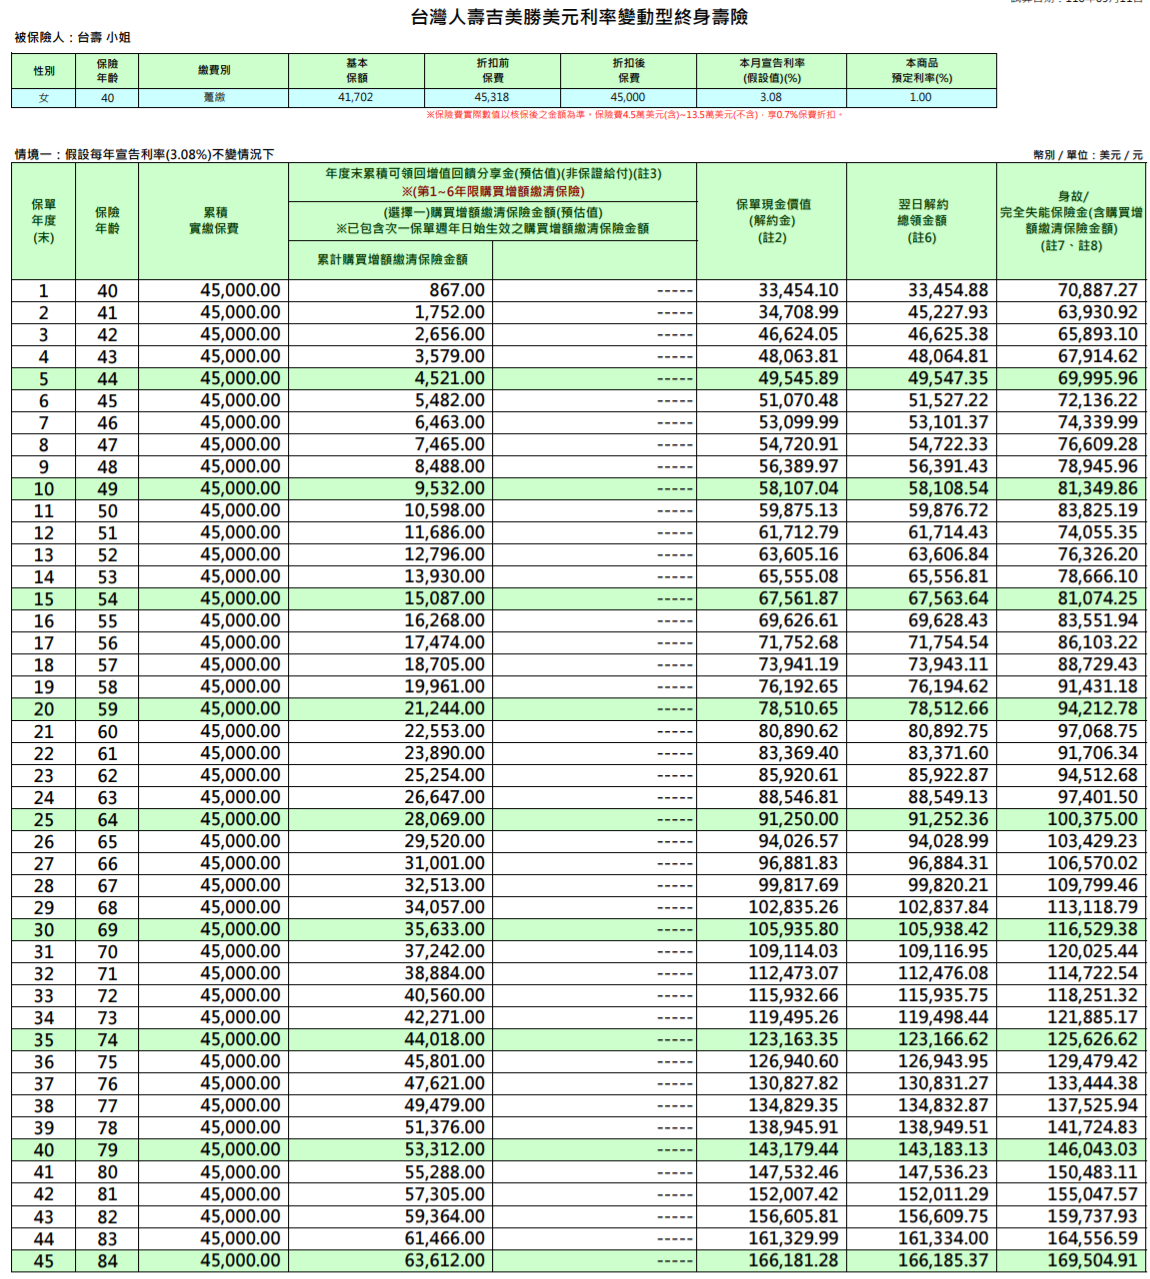Click the title 台灣人壽吉美勝美元利率變動型終身壽險
The height and width of the screenshot is (1279, 1150).
579,17
